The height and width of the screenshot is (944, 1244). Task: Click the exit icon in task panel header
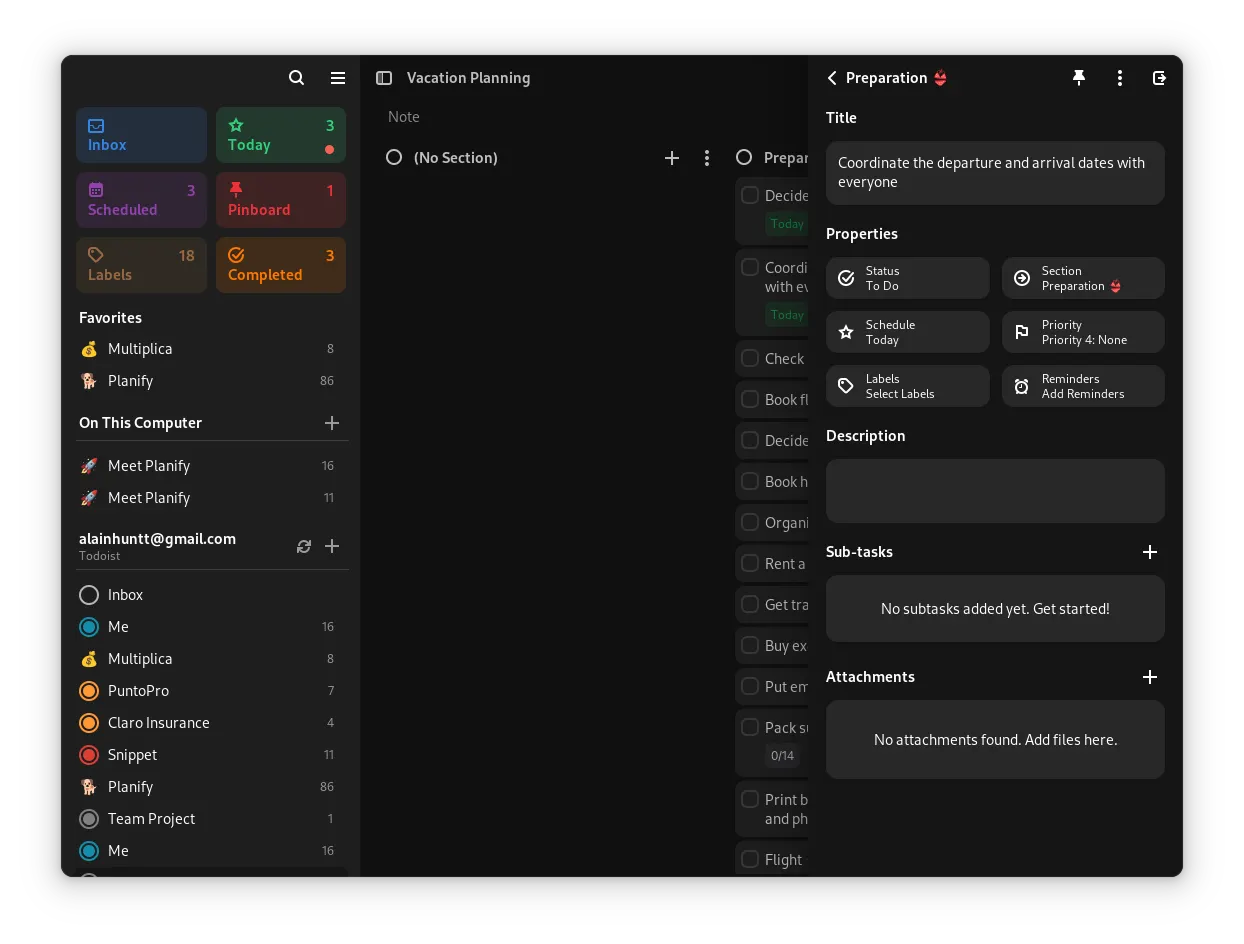1159,78
